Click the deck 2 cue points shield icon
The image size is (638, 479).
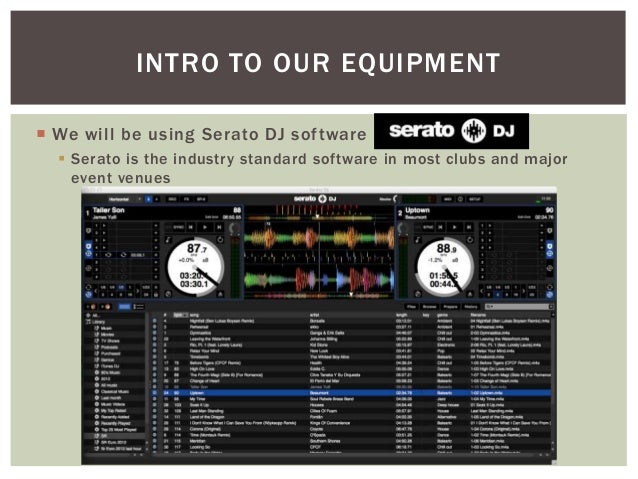pos(550,230)
